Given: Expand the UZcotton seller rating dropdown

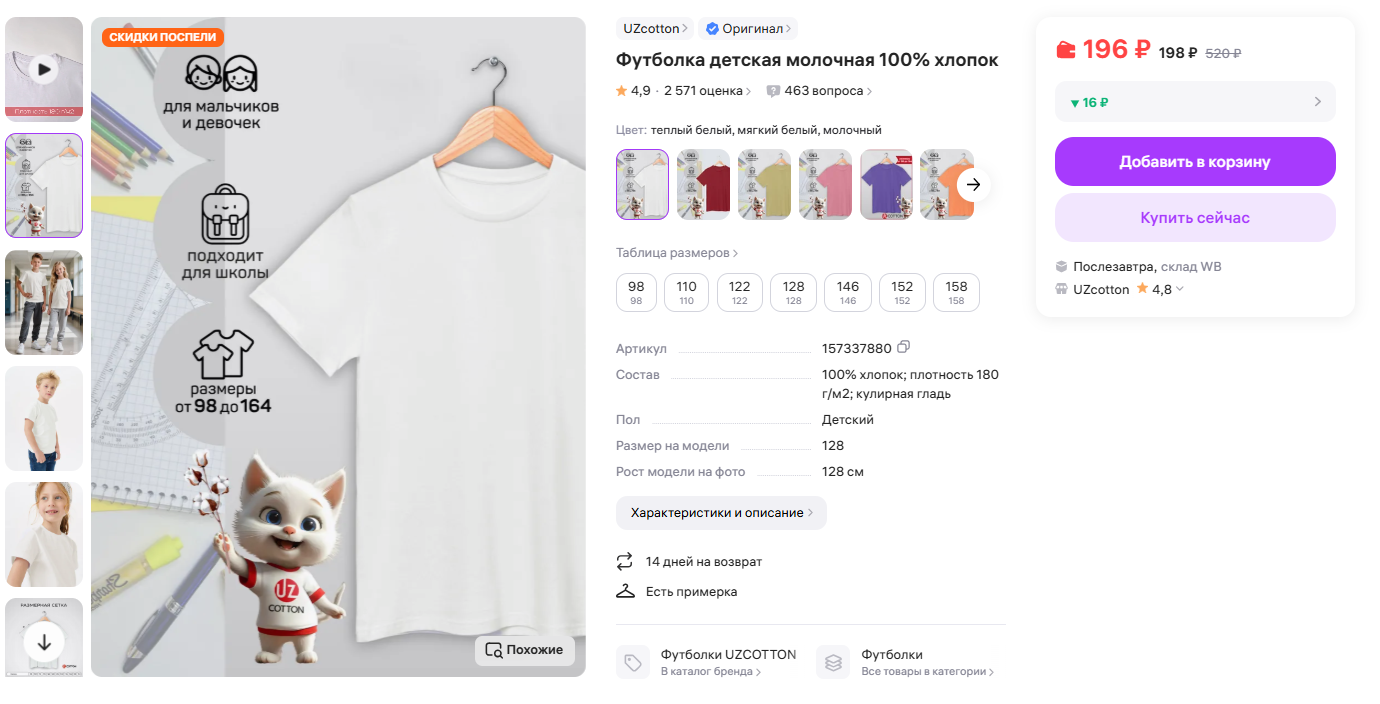Looking at the screenshot, I should click(1180, 290).
